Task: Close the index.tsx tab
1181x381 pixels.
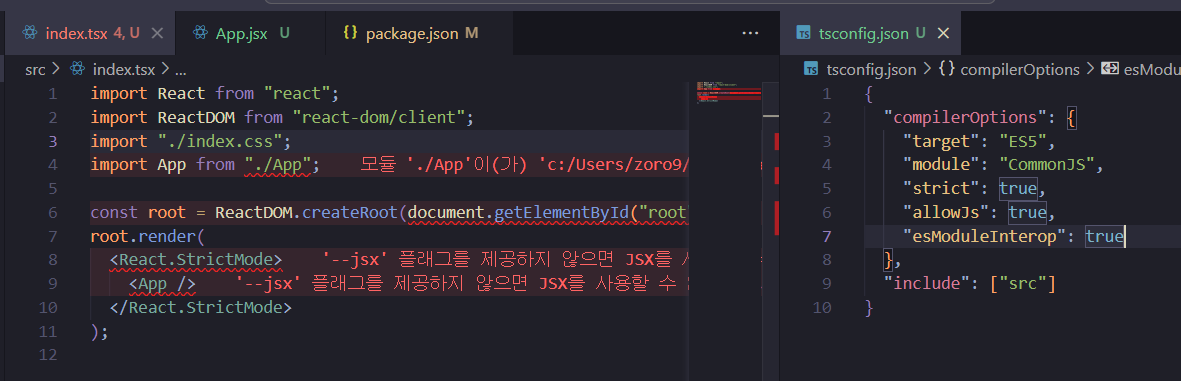Action: point(157,33)
